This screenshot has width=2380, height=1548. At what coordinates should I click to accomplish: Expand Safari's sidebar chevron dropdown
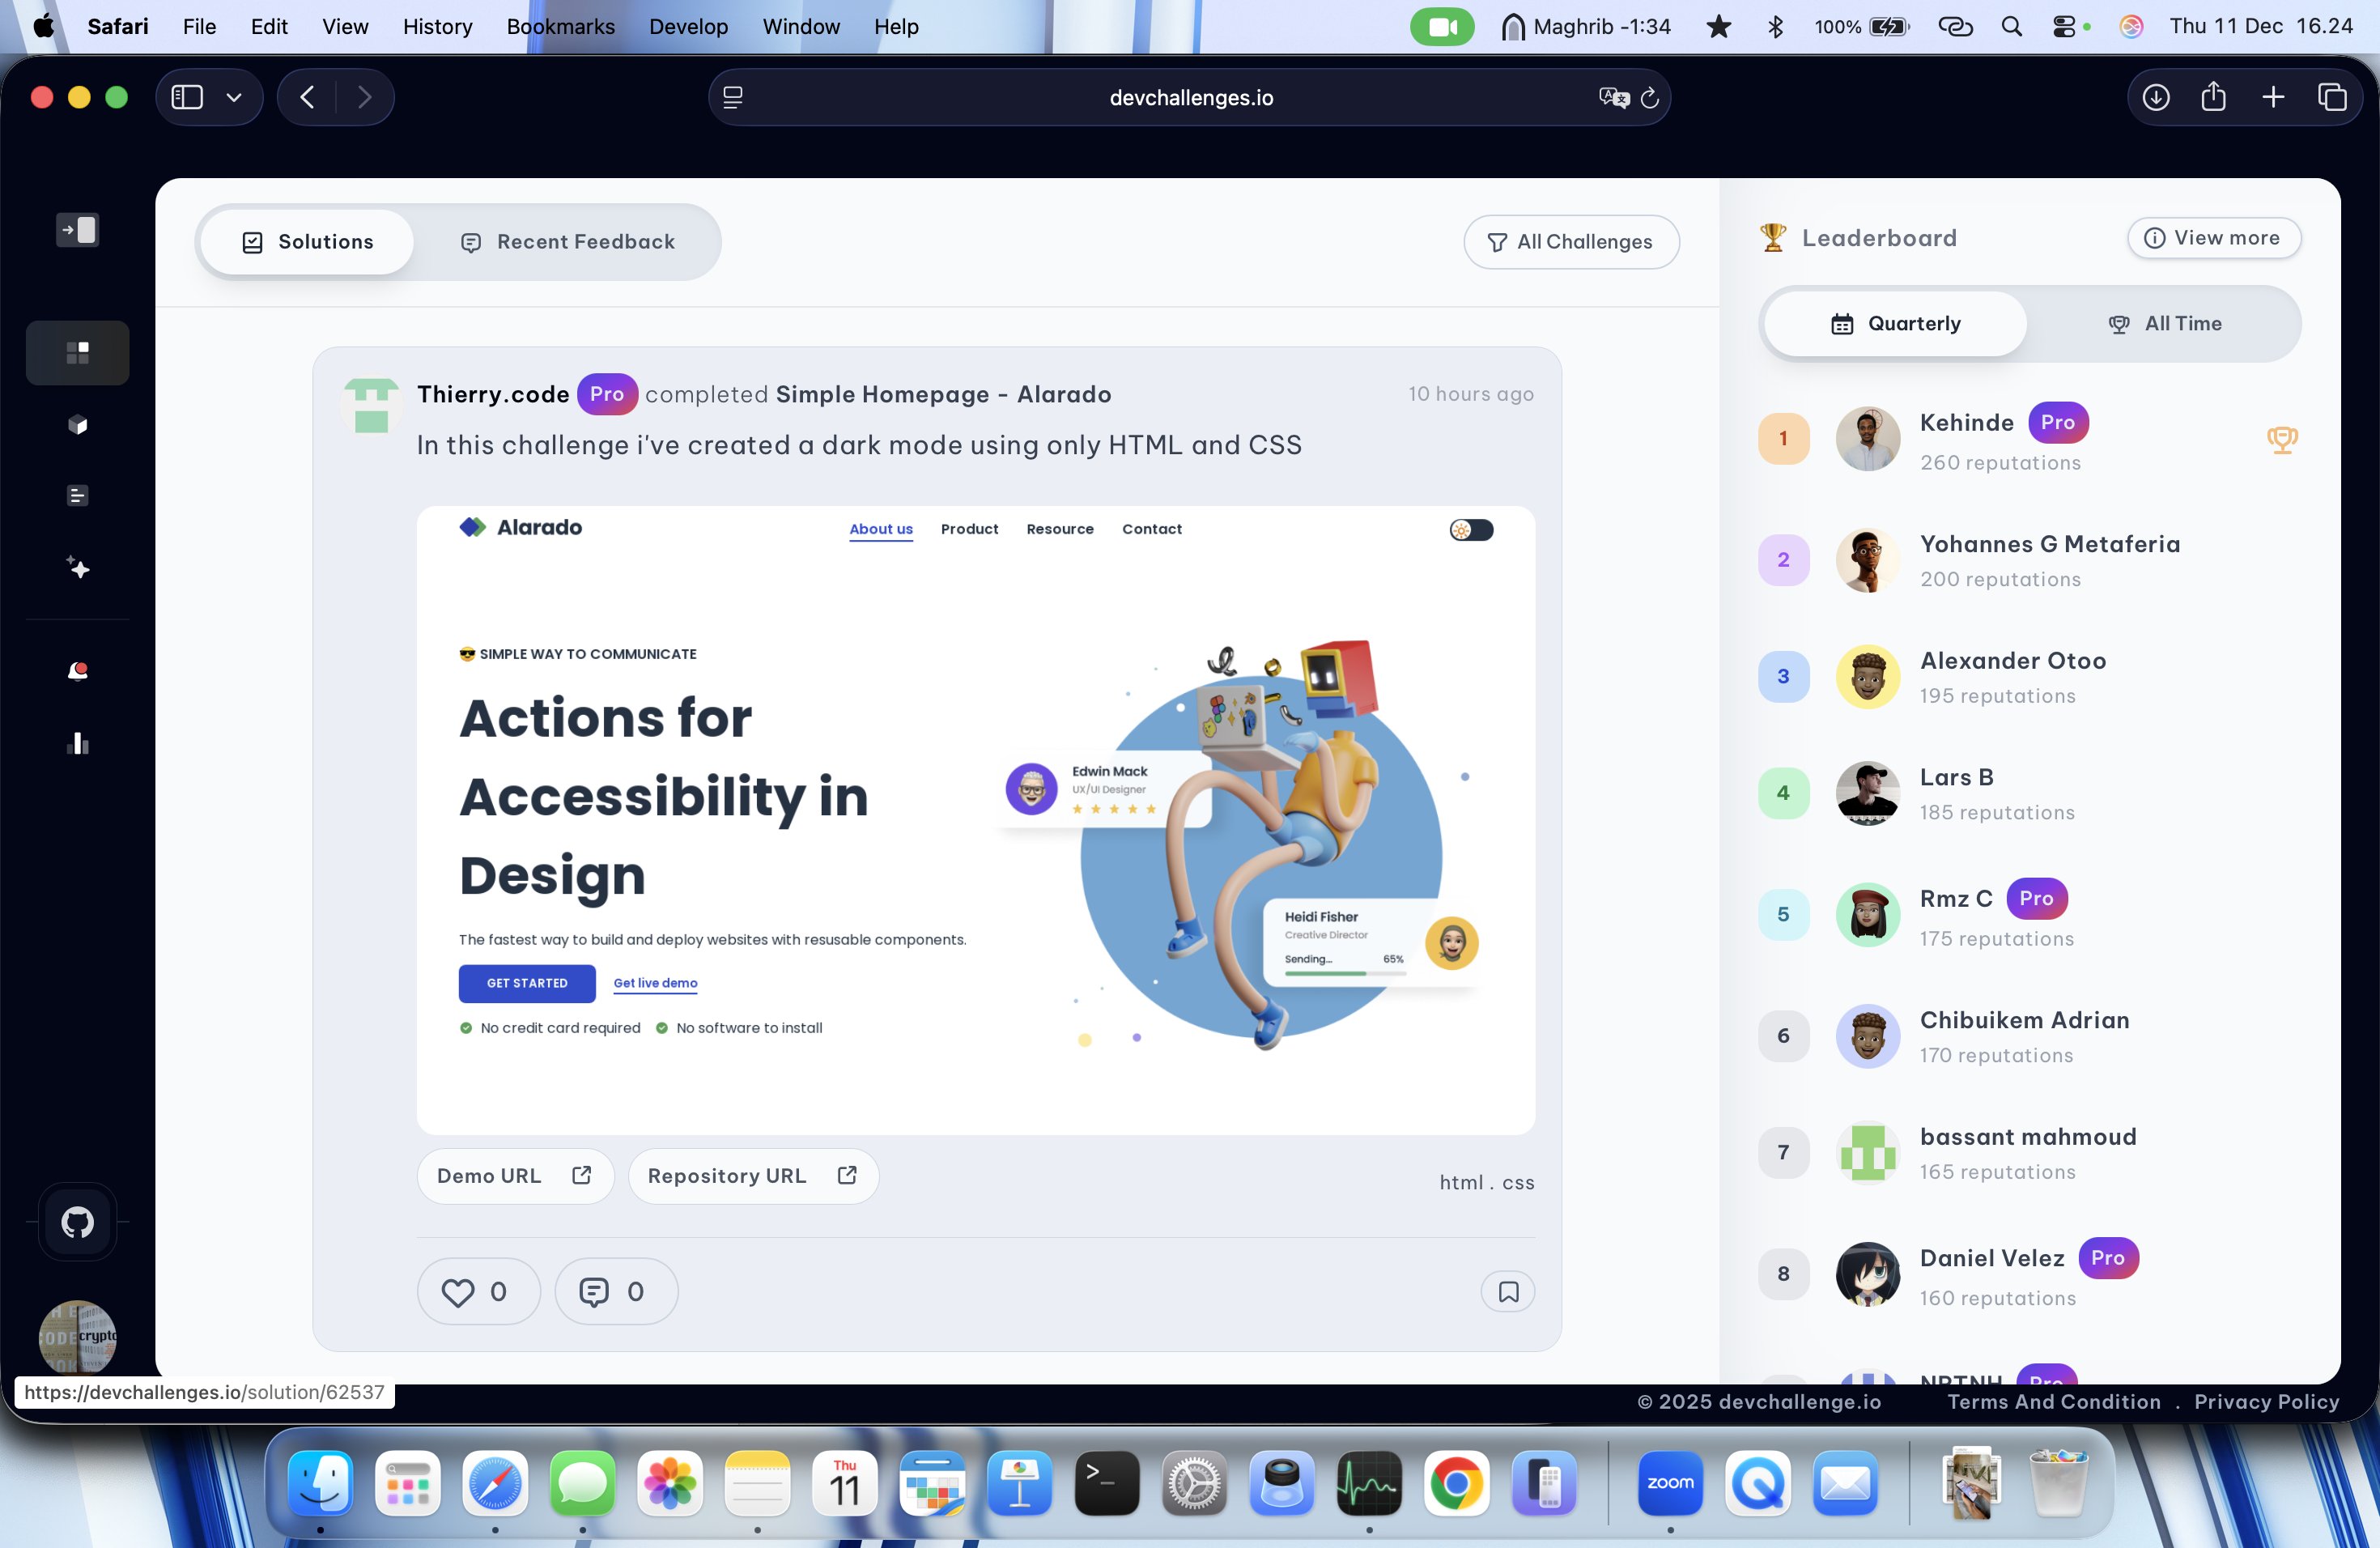coord(234,97)
